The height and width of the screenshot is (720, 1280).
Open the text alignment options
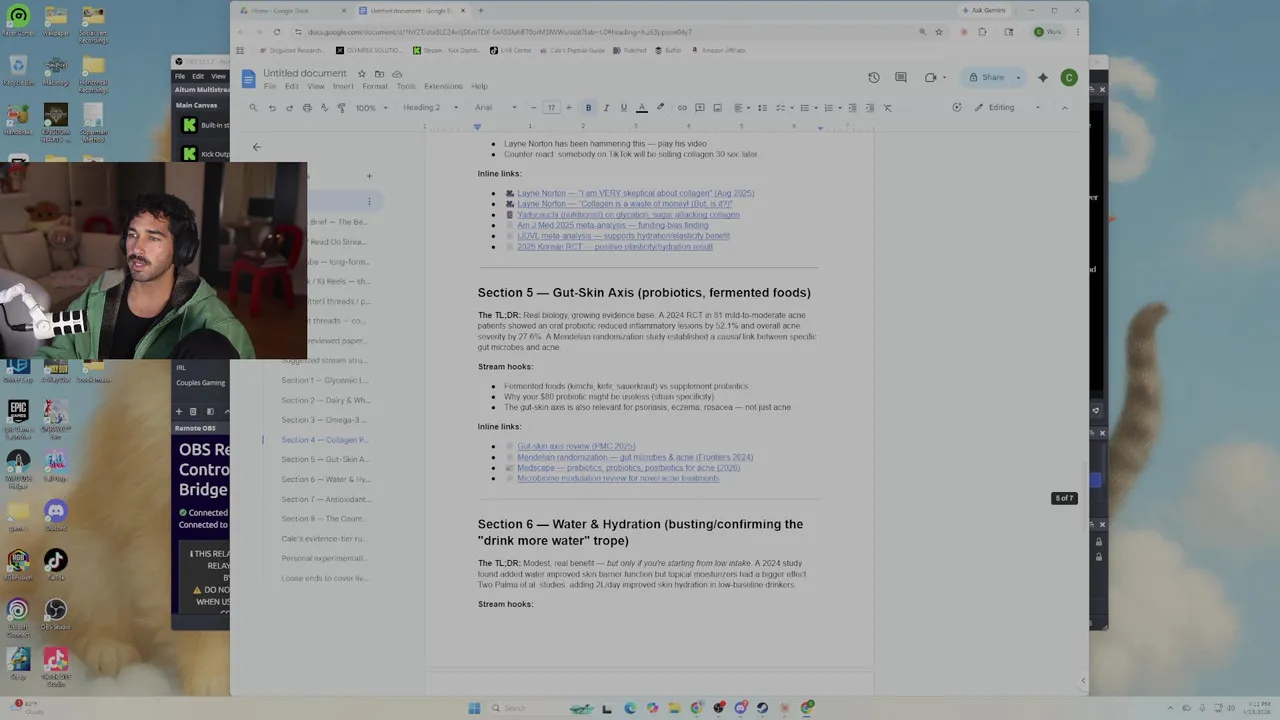(x=741, y=108)
